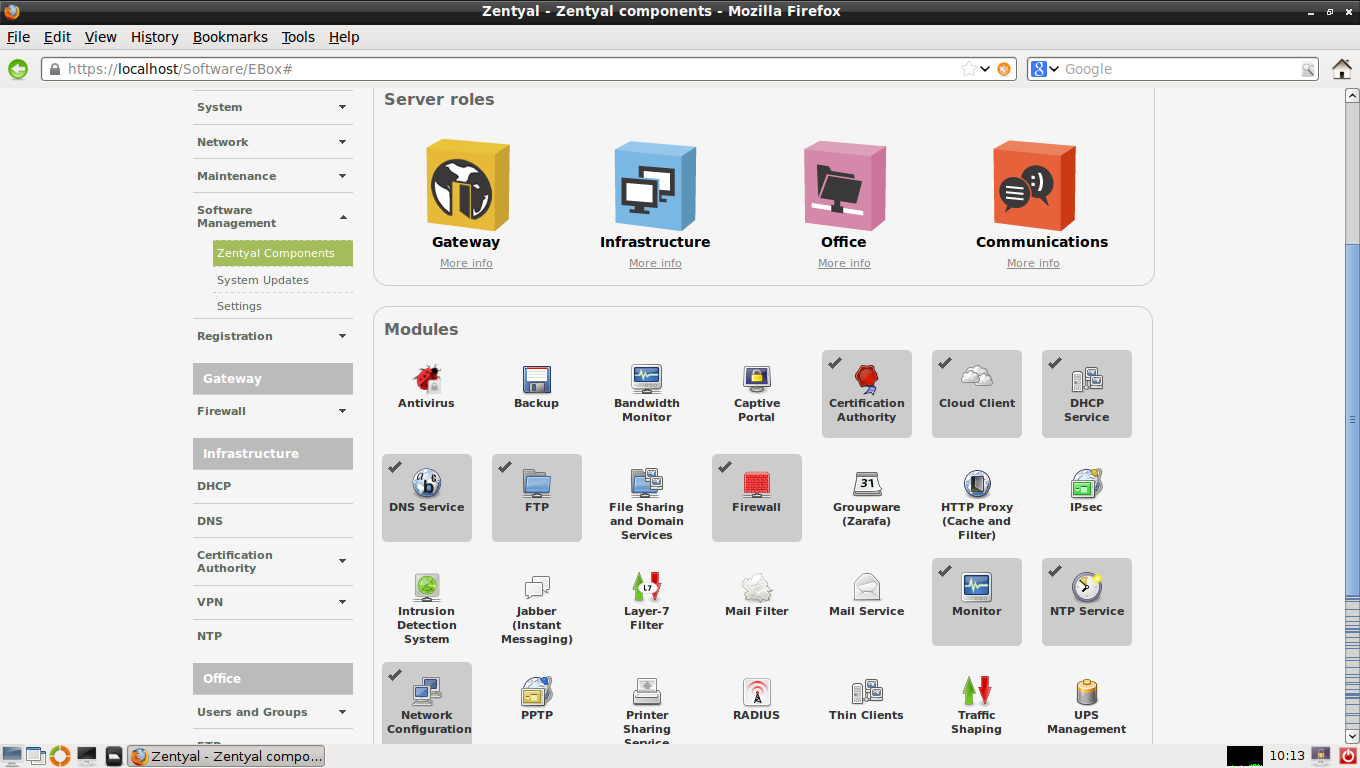Expand the Network sidebar section

click(272, 142)
